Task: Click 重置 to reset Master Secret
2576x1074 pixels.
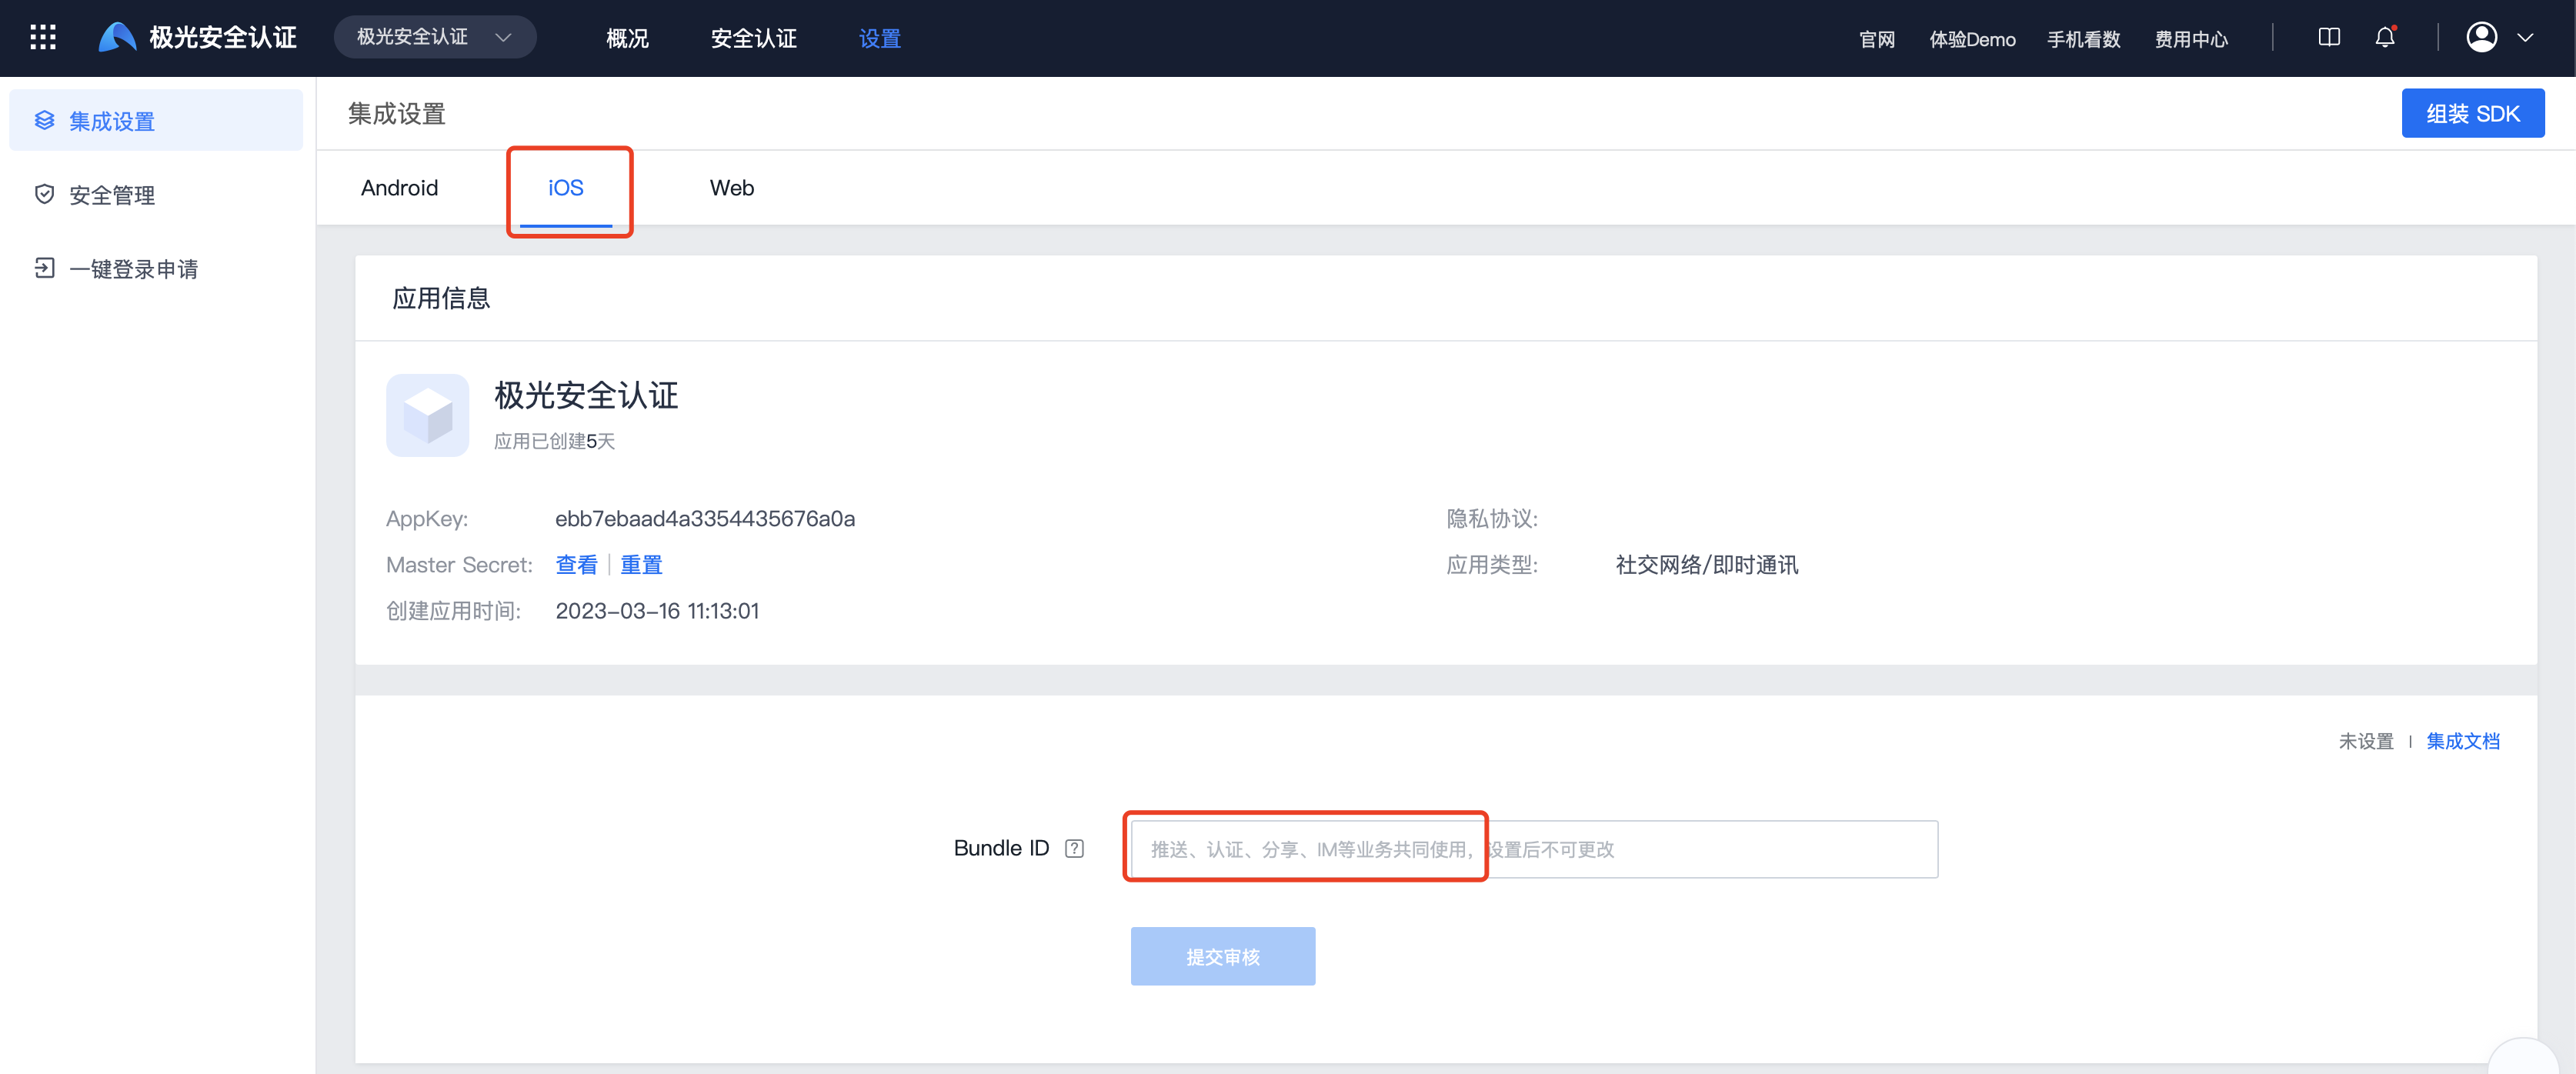Action: click(x=641, y=565)
